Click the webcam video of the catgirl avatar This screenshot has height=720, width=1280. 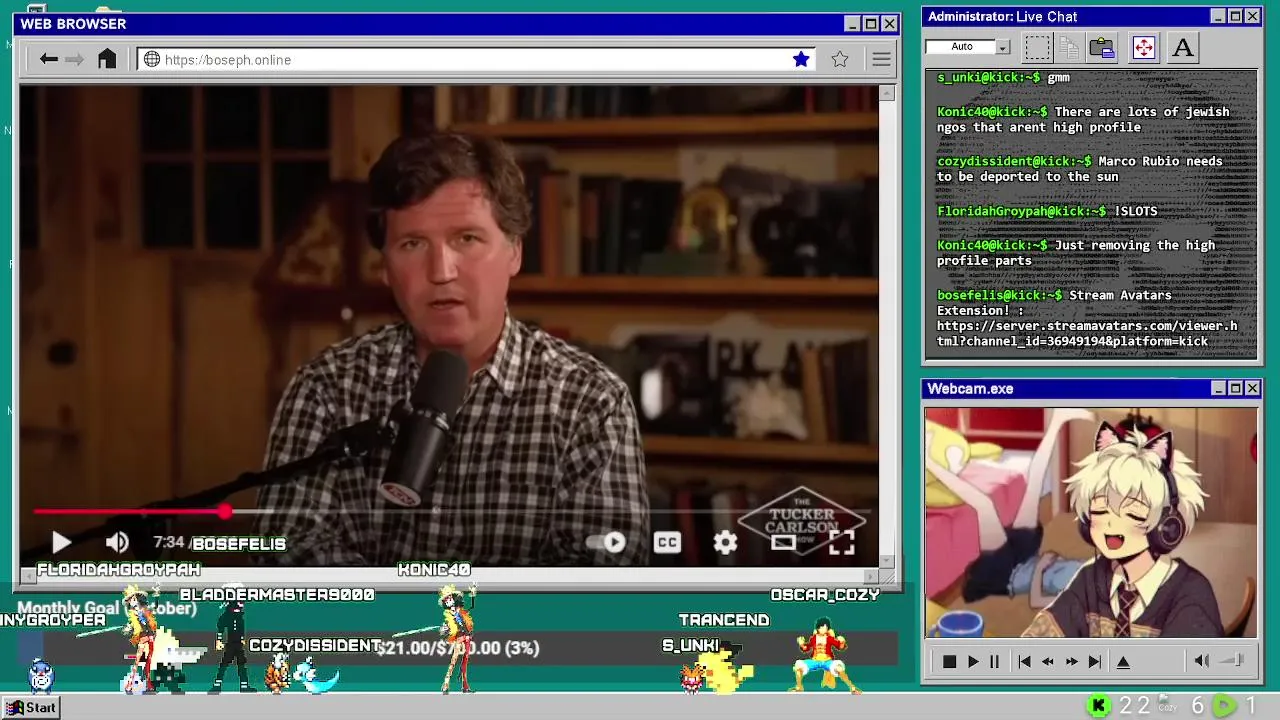(1091, 522)
